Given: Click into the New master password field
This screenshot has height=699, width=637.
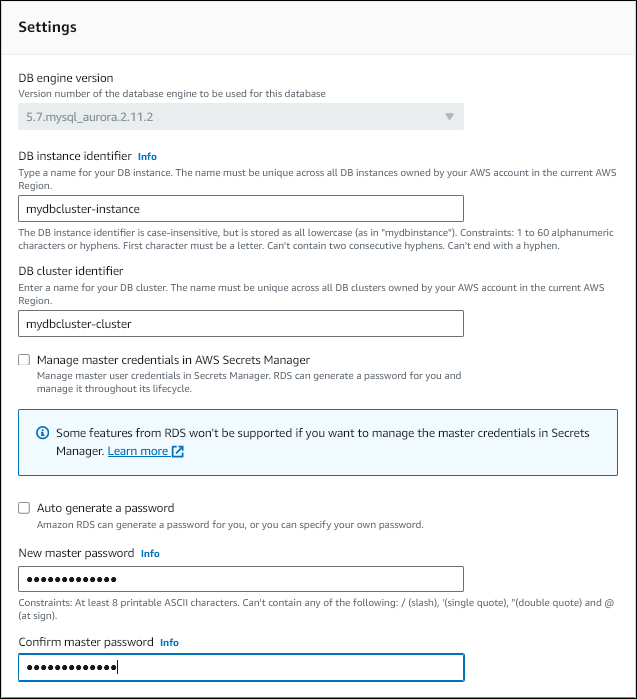Looking at the screenshot, I should point(241,579).
